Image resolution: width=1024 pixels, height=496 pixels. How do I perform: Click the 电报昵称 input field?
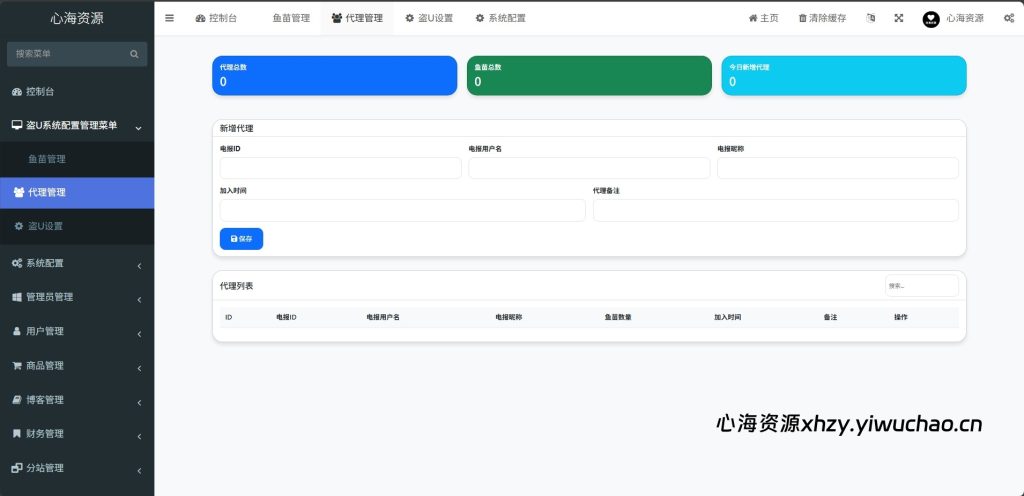tap(838, 168)
